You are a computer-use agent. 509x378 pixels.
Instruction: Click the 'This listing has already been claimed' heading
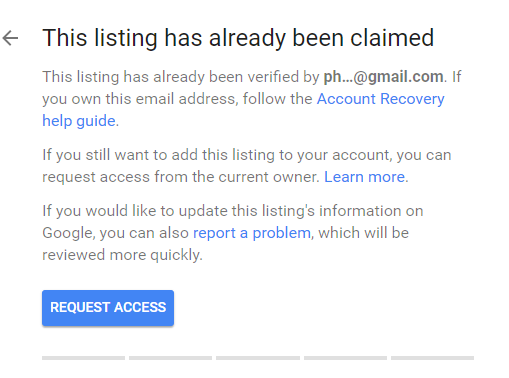click(238, 38)
